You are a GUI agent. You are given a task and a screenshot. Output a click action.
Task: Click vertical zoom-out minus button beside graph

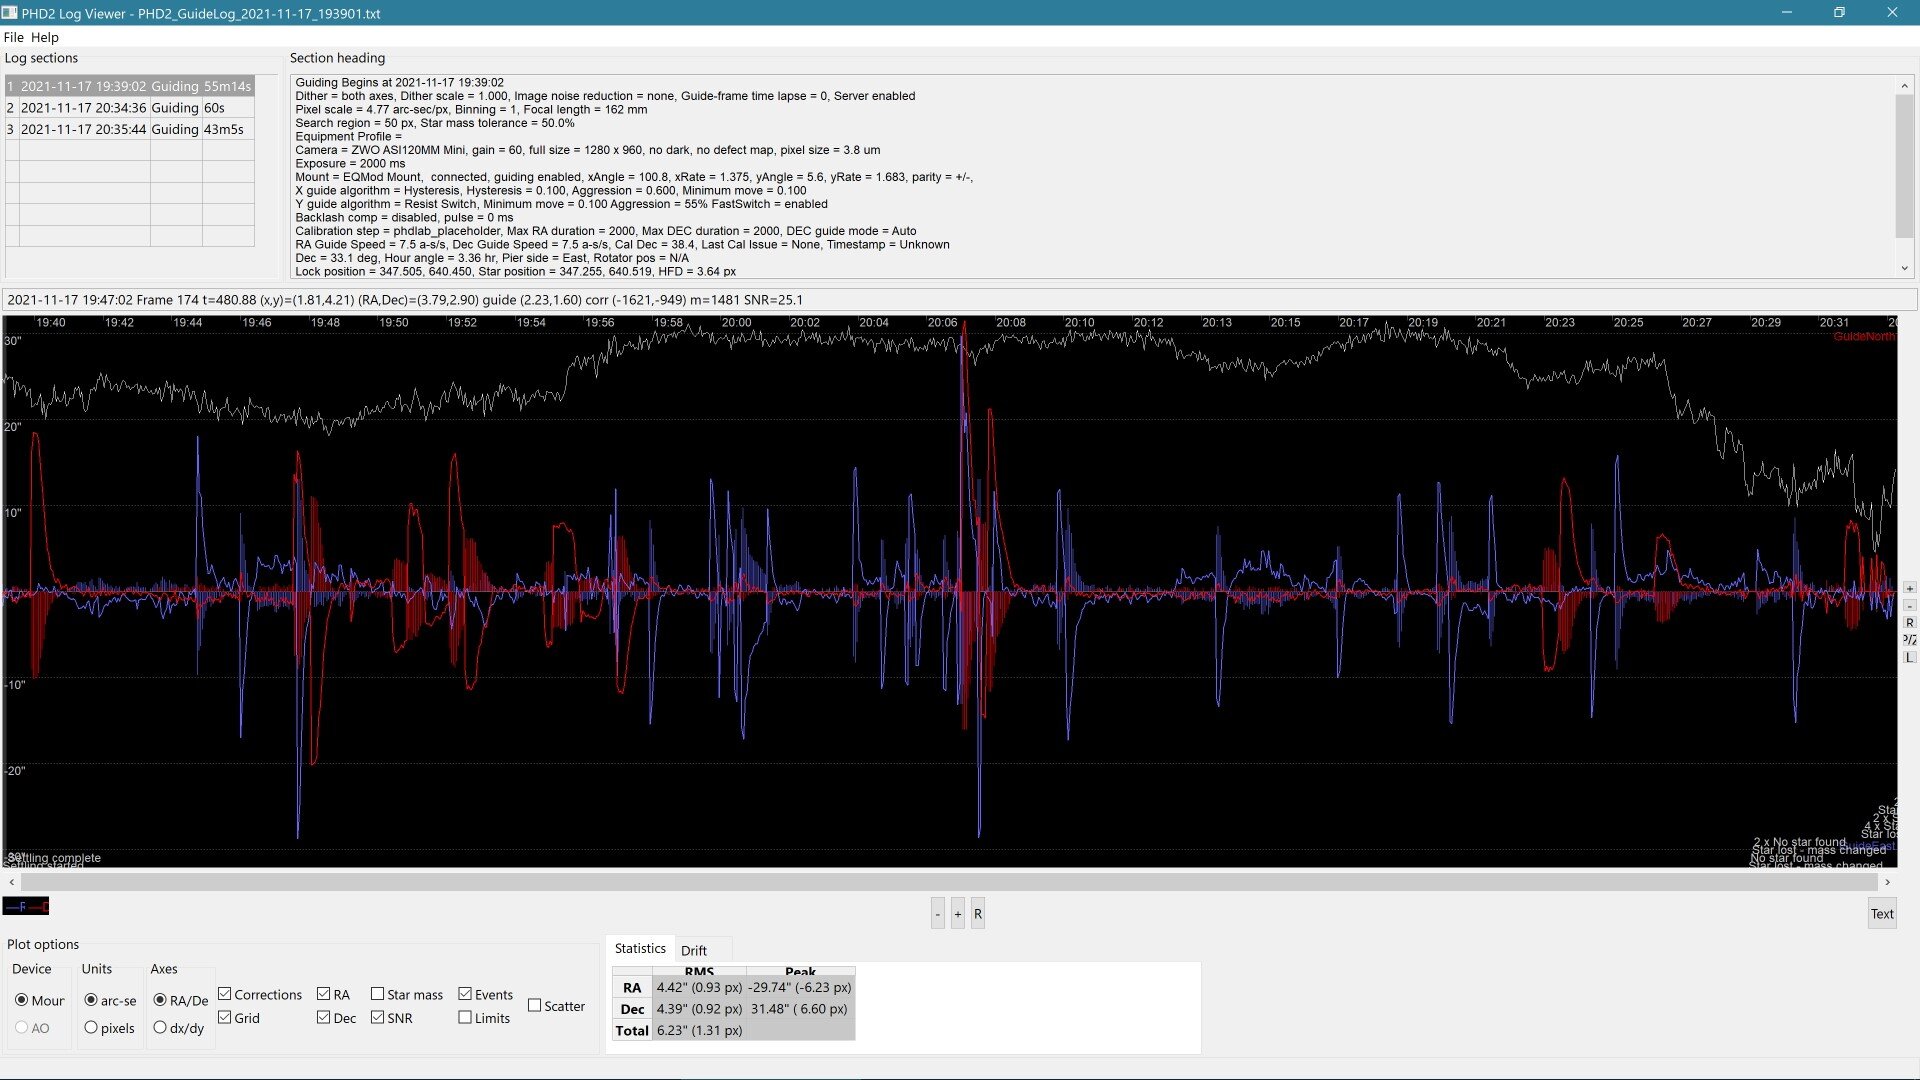[1909, 605]
